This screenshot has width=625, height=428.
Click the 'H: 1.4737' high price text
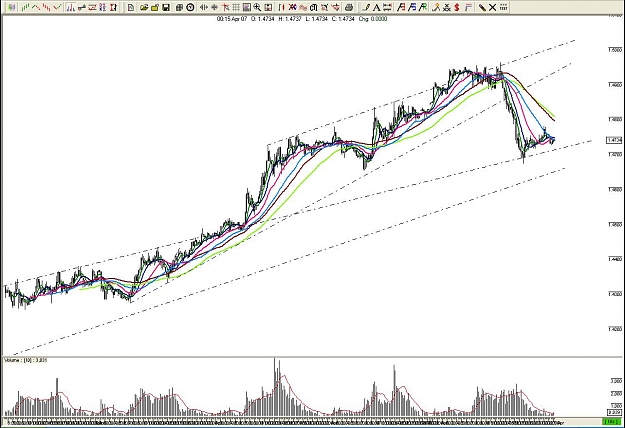[x=289, y=19]
